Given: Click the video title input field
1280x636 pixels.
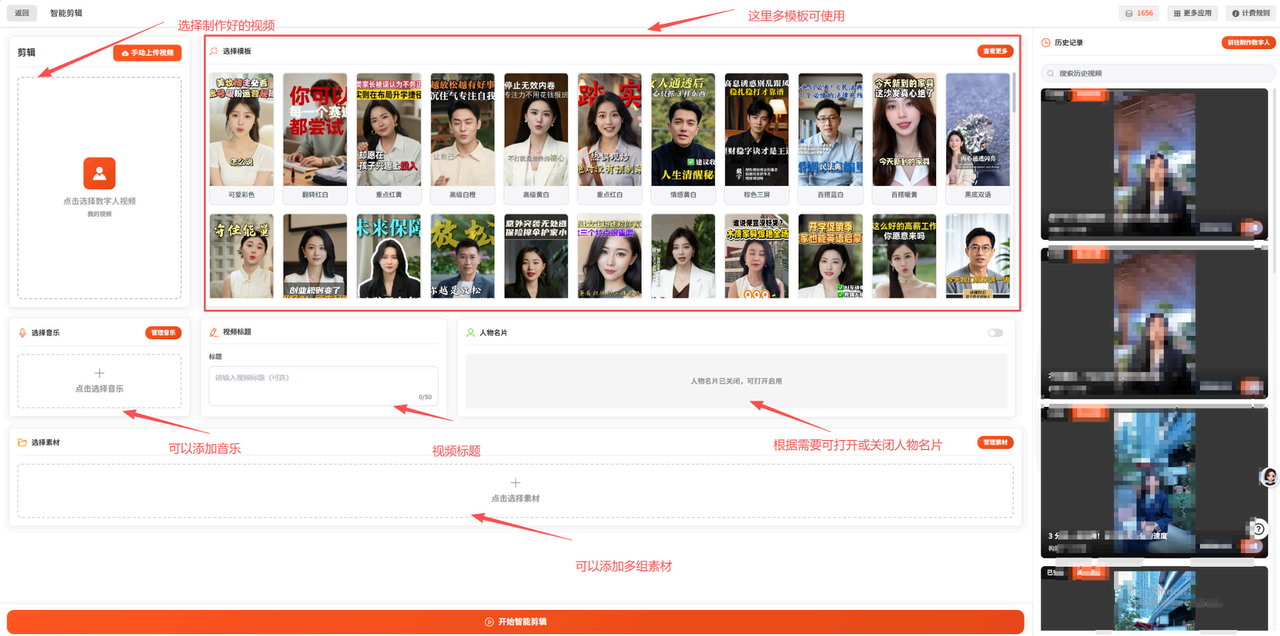Looking at the screenshot, I should pyautogui.click(x=323, y=386).
